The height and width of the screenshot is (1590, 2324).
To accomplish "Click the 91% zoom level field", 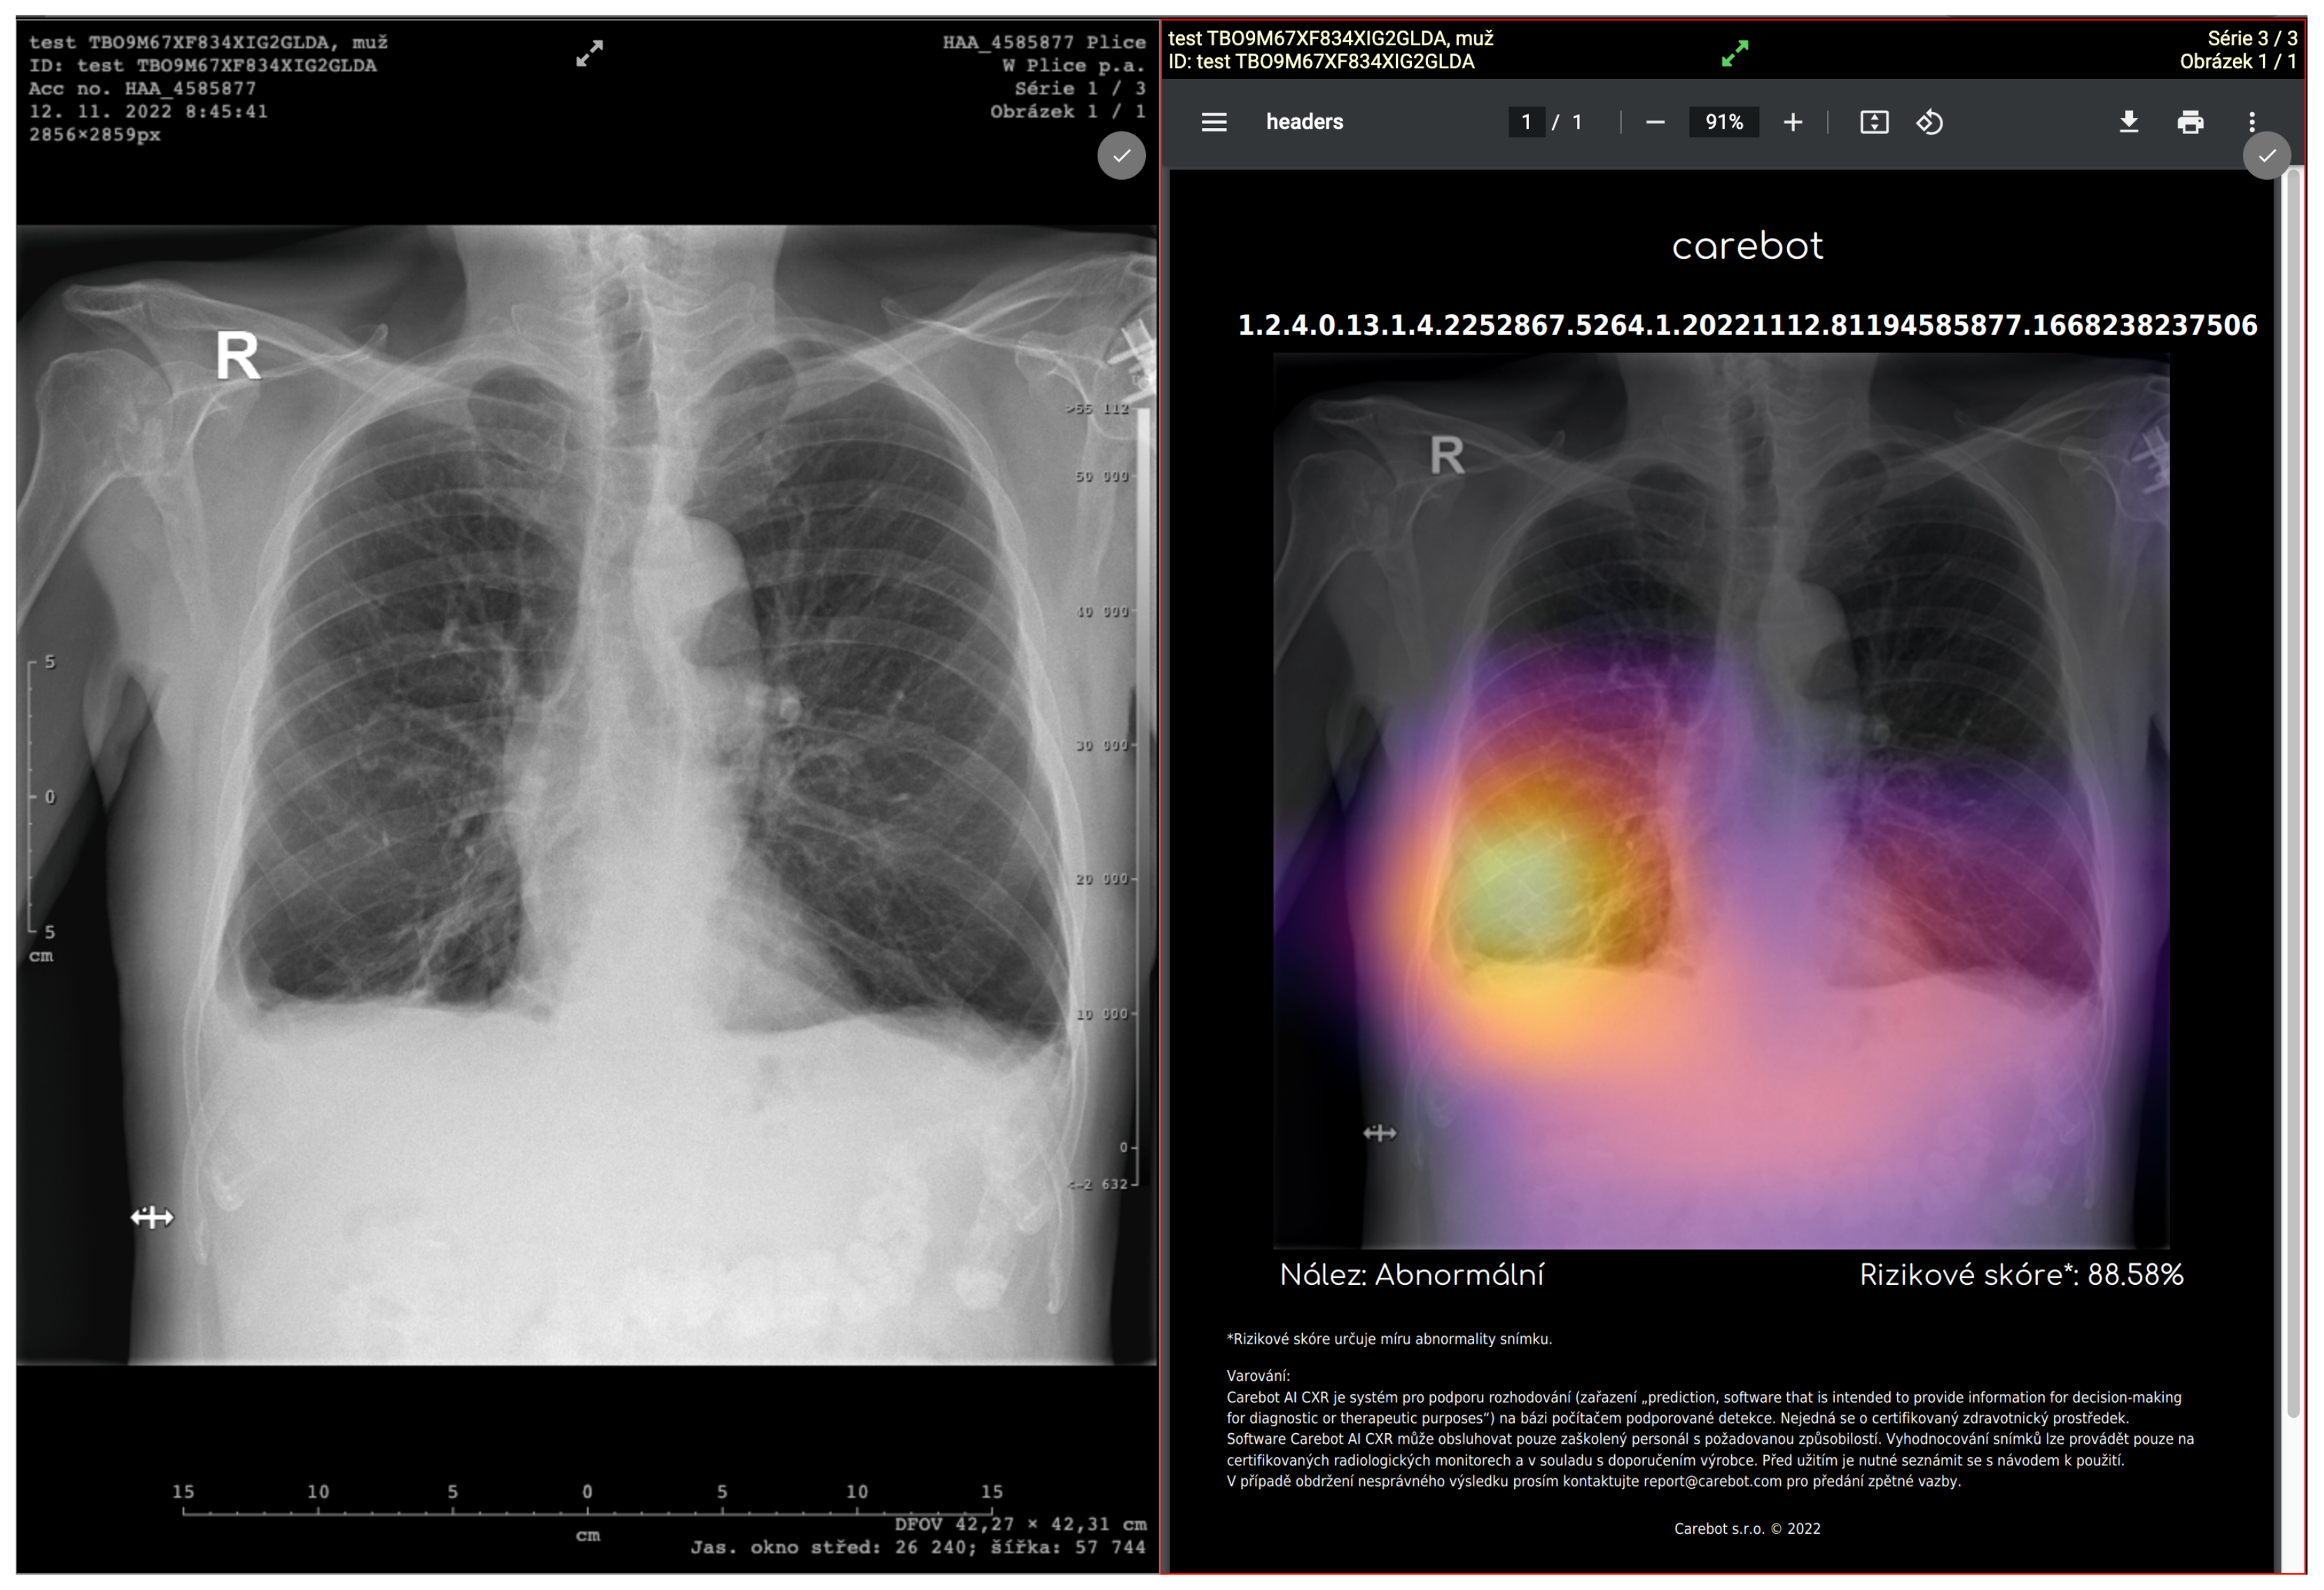I will (x=1723, y=122).
